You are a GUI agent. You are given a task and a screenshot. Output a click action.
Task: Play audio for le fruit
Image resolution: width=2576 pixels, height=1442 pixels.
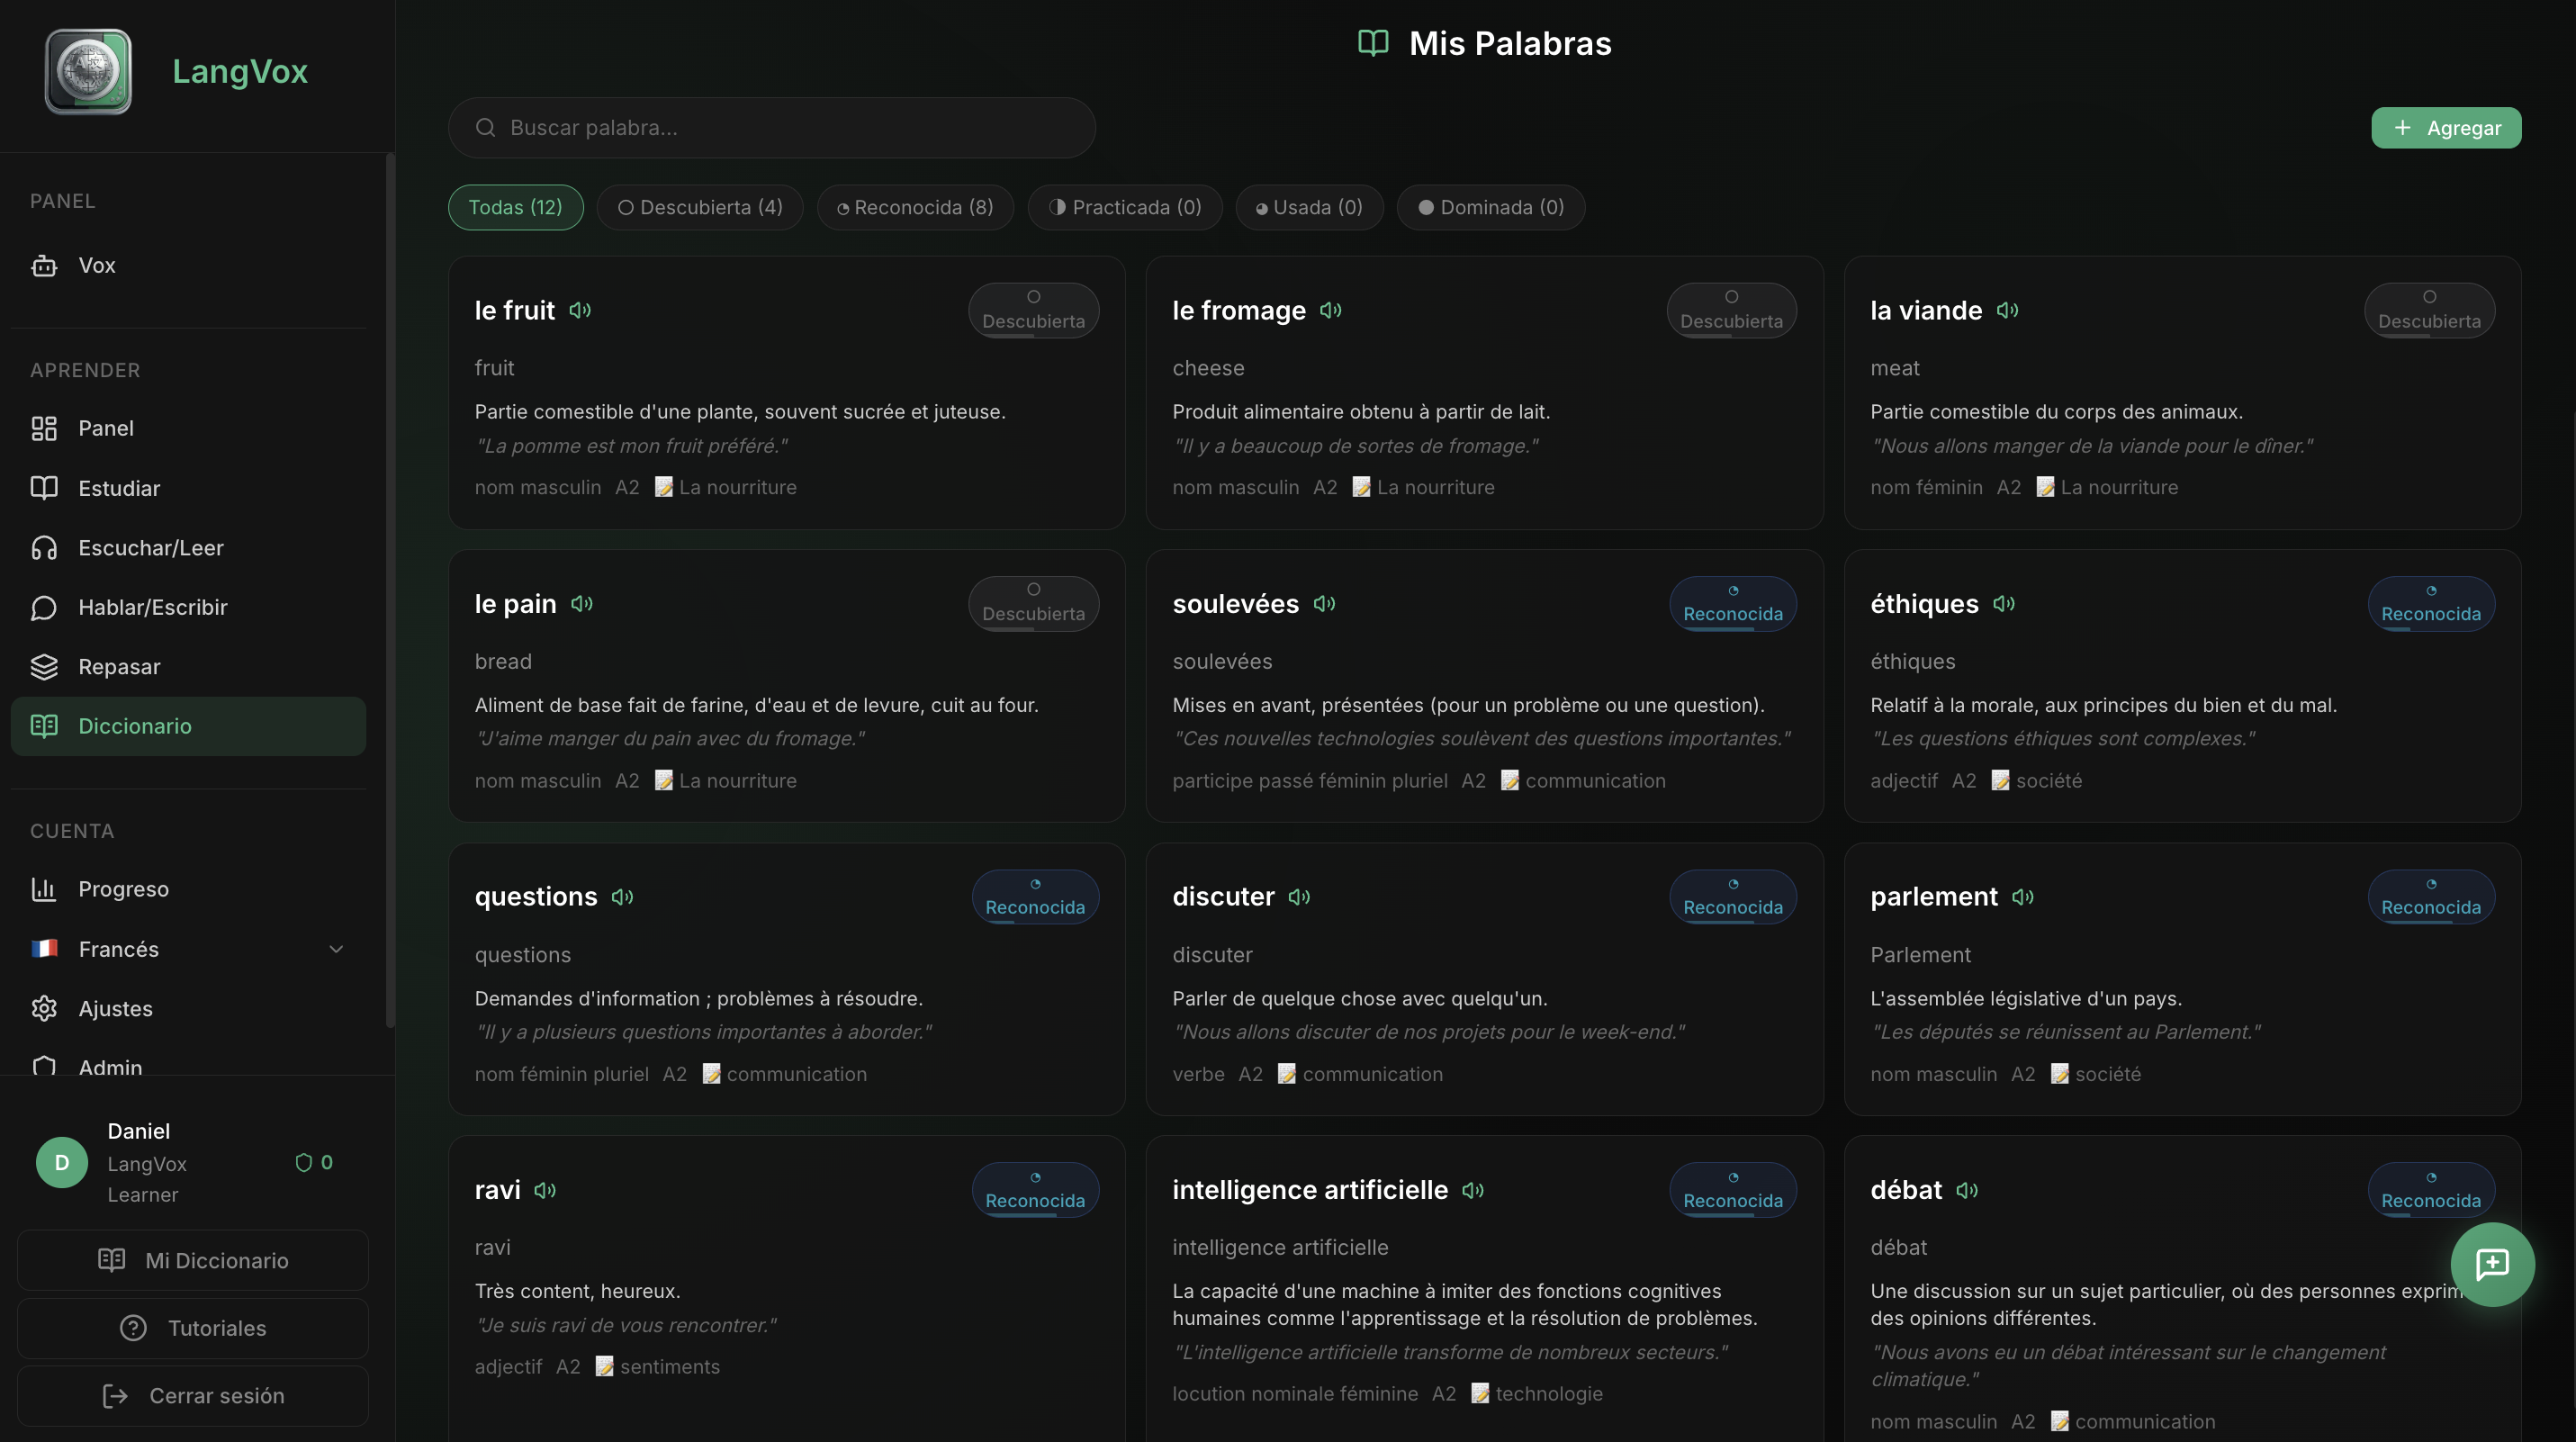580,310
